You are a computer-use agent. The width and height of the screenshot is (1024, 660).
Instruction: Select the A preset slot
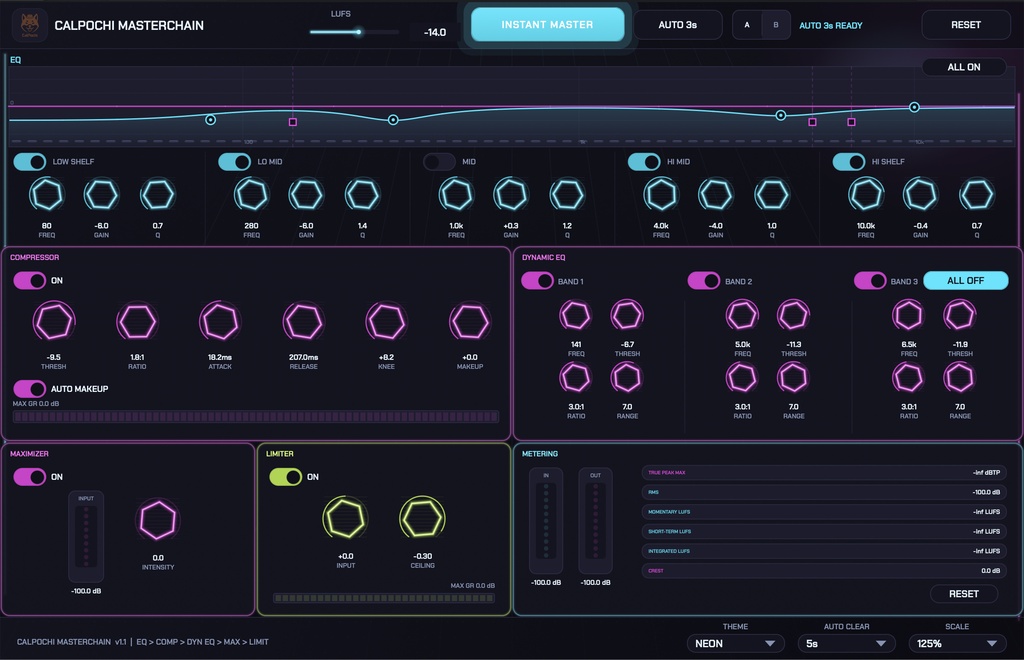point(747,25)
